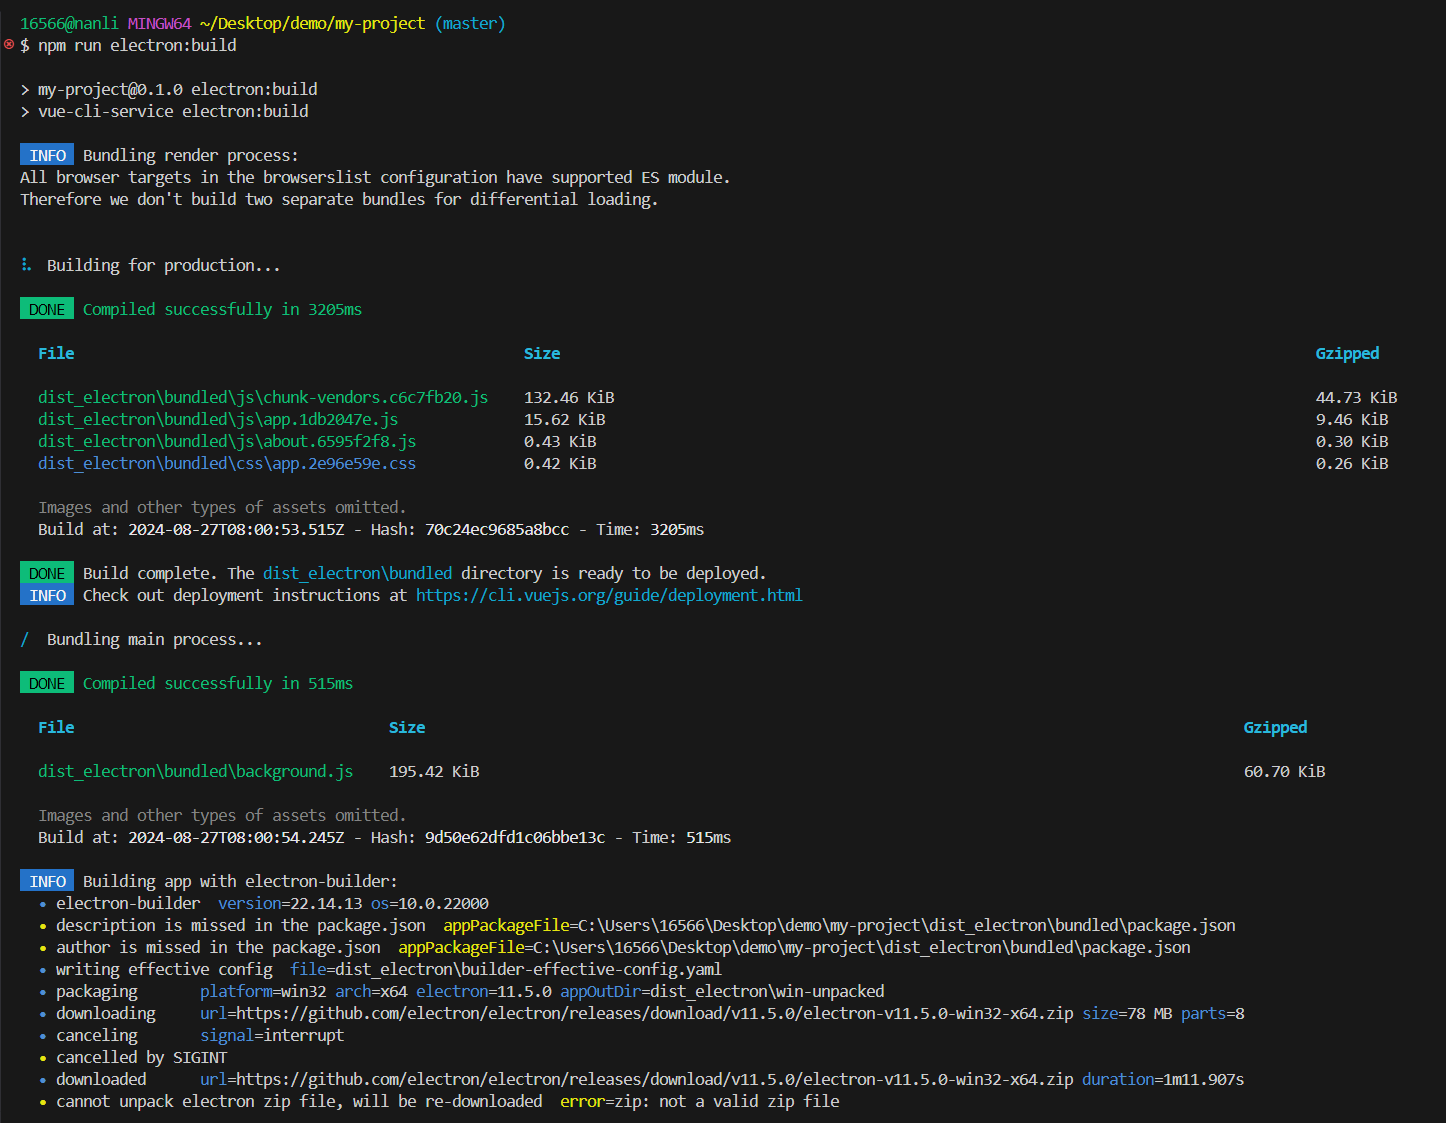1446x1123 pixels.
Task: Click the 0.42 KiB size value
Action: (x=560, y=463)
